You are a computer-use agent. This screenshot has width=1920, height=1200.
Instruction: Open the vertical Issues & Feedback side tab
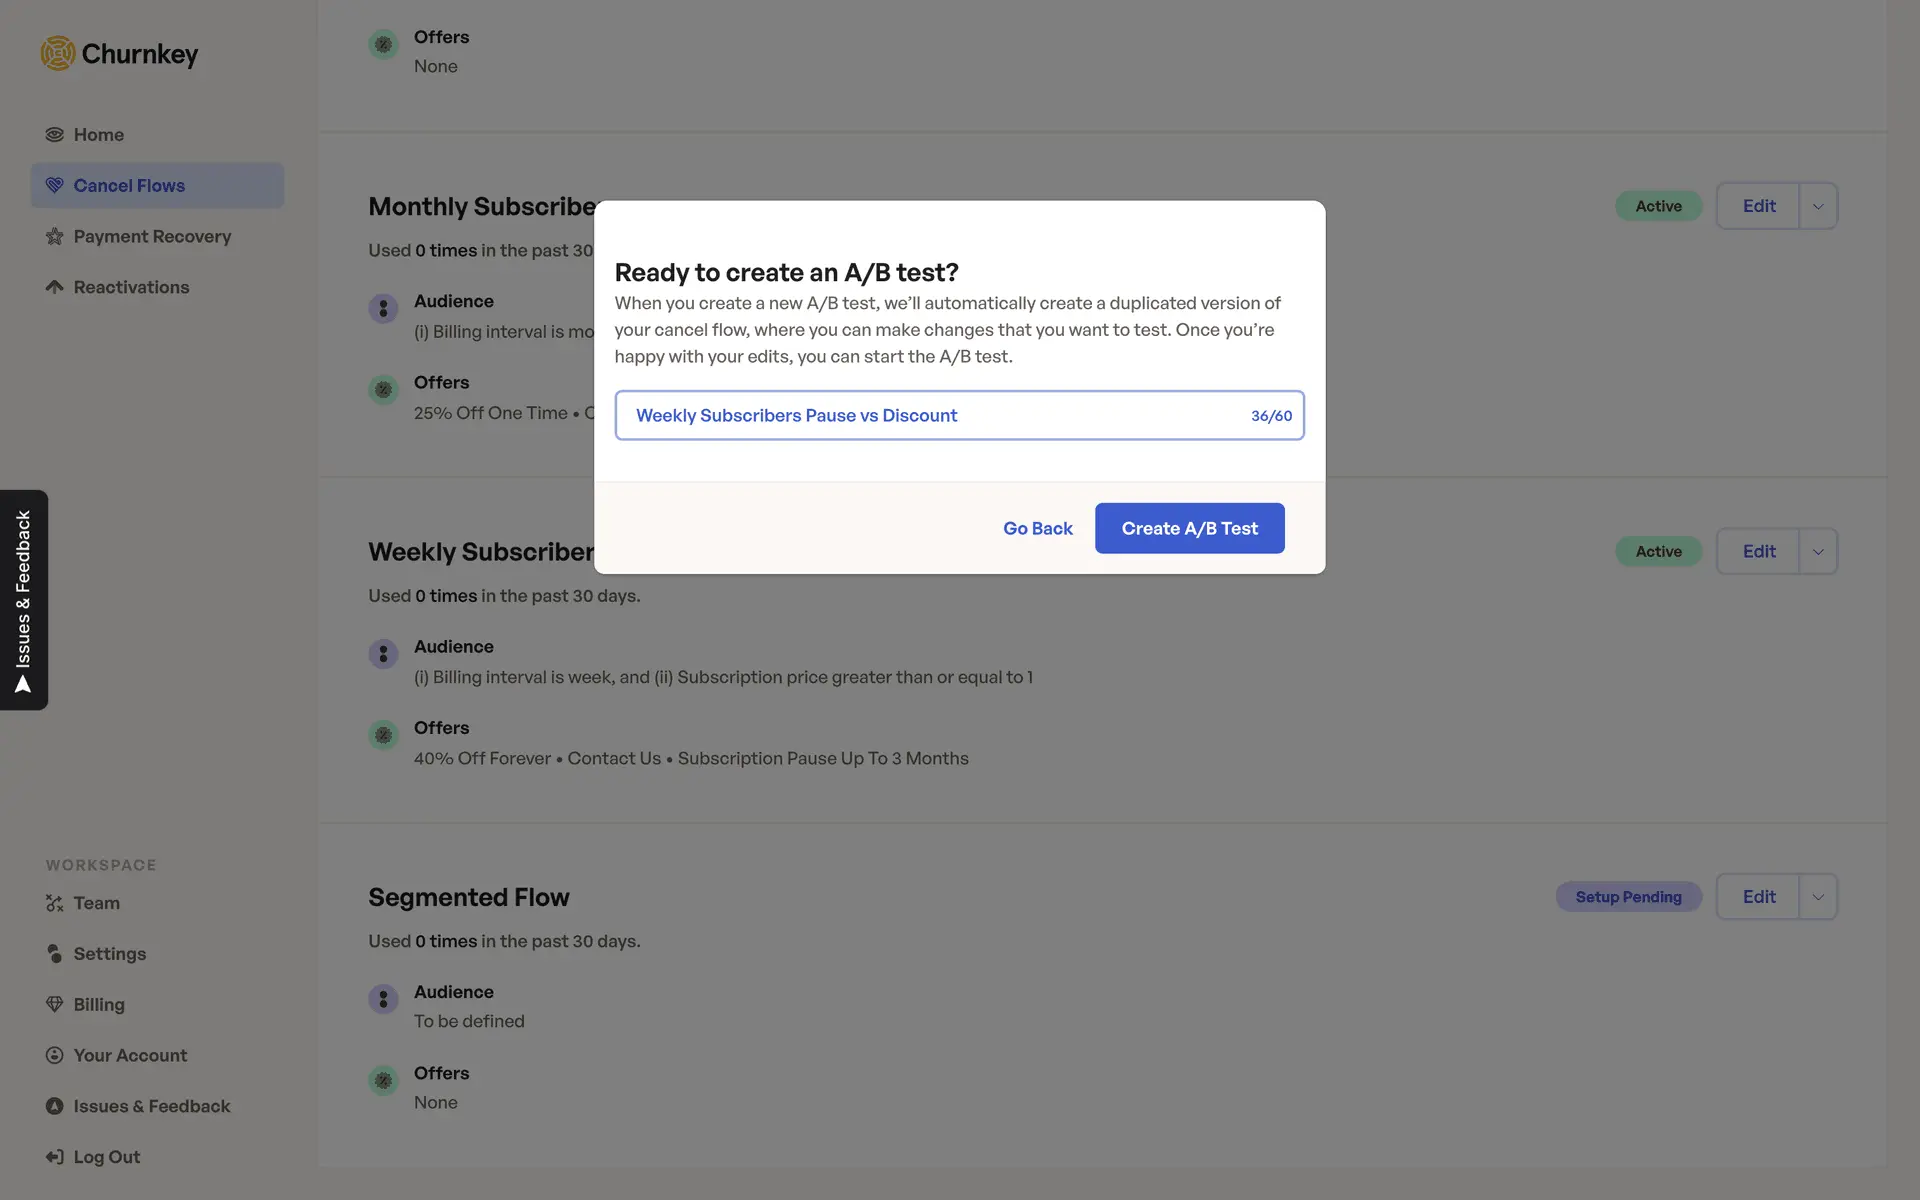click(x=24, y=600)
